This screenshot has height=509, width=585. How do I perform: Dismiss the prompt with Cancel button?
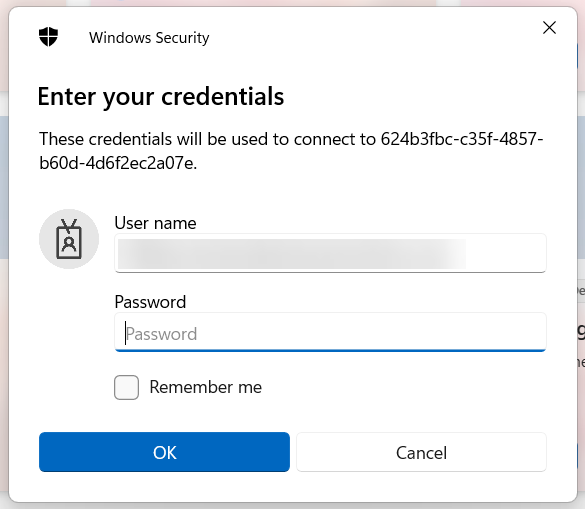422,452
